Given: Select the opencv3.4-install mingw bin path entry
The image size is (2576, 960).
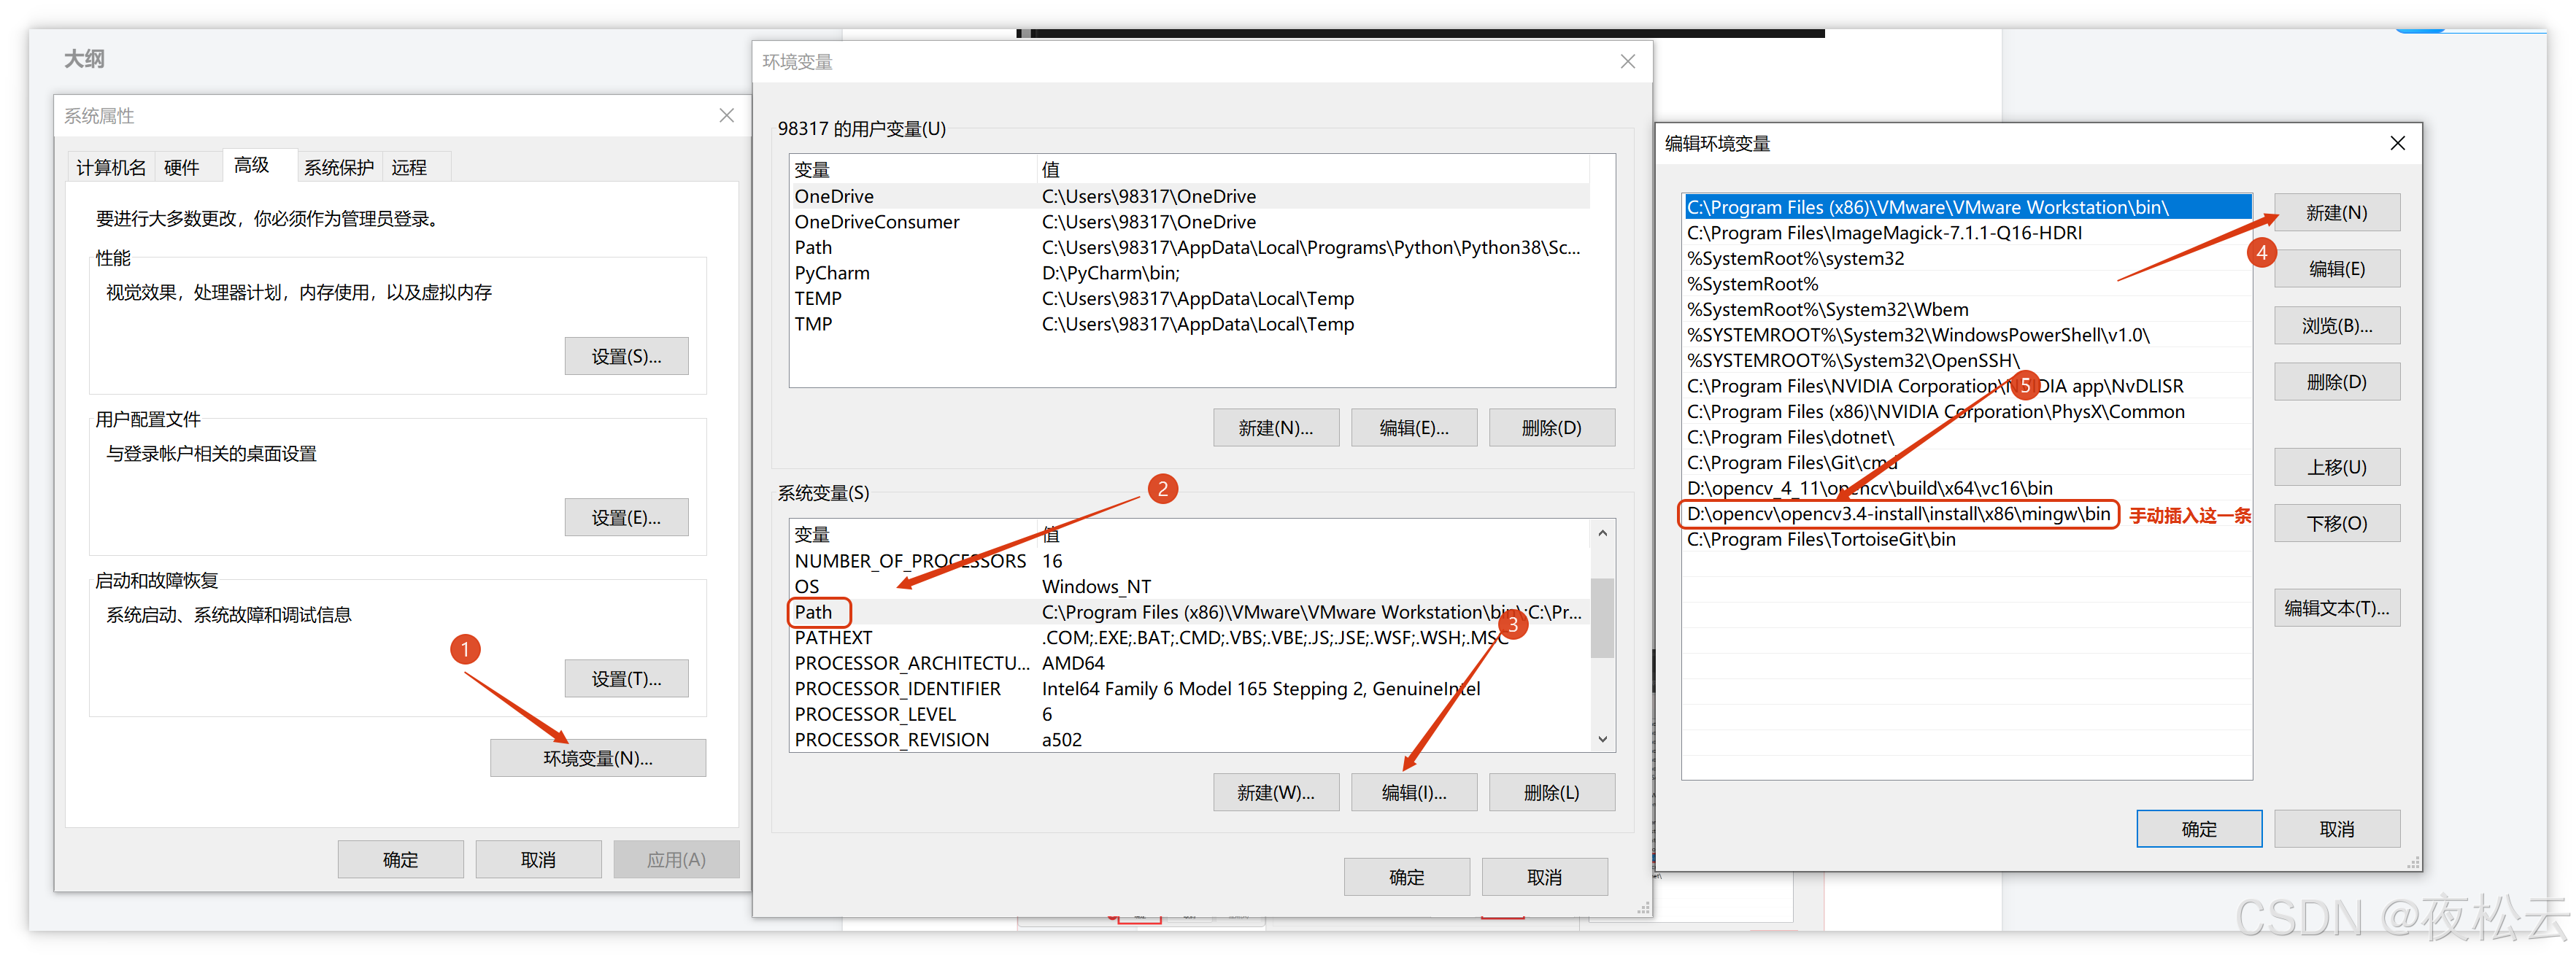Looking at the screenshot, I should click(1897, 514).
